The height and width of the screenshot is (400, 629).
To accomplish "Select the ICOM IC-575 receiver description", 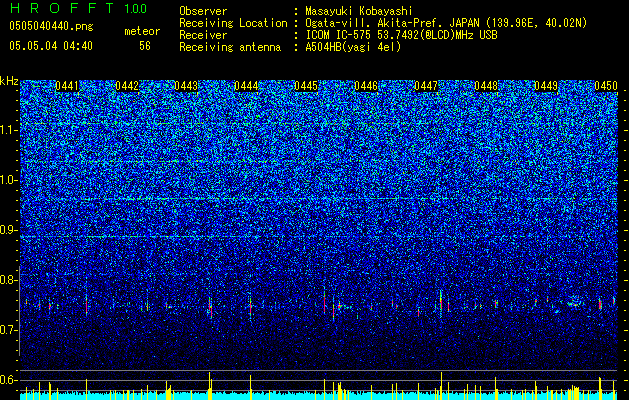I will pos(401,35).
